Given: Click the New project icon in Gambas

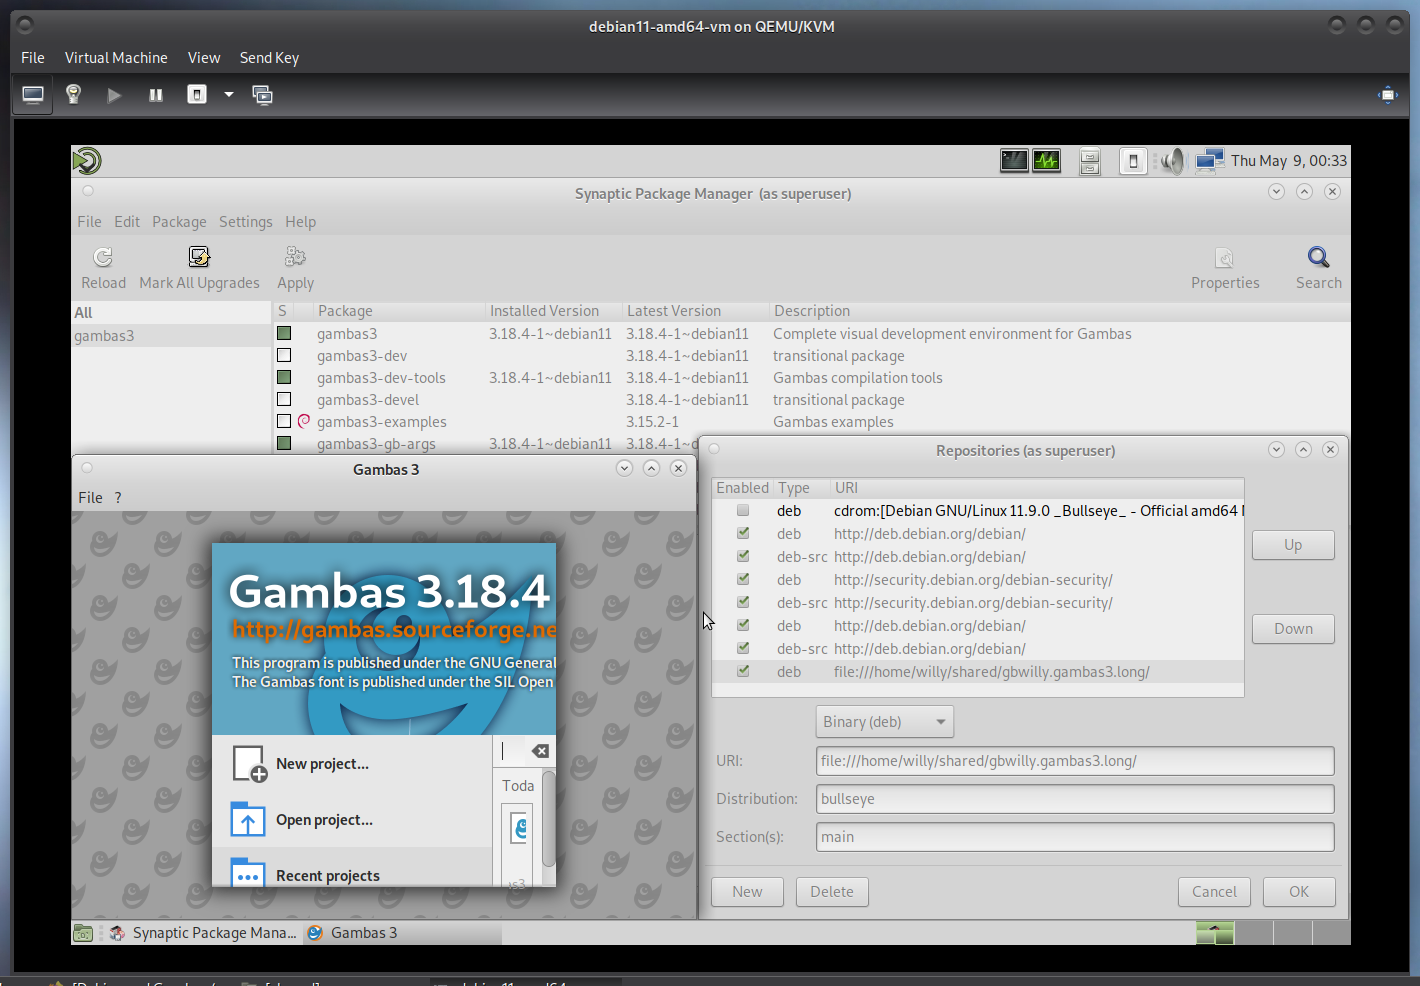Looking at the screenshot, I should pos(248,764).
